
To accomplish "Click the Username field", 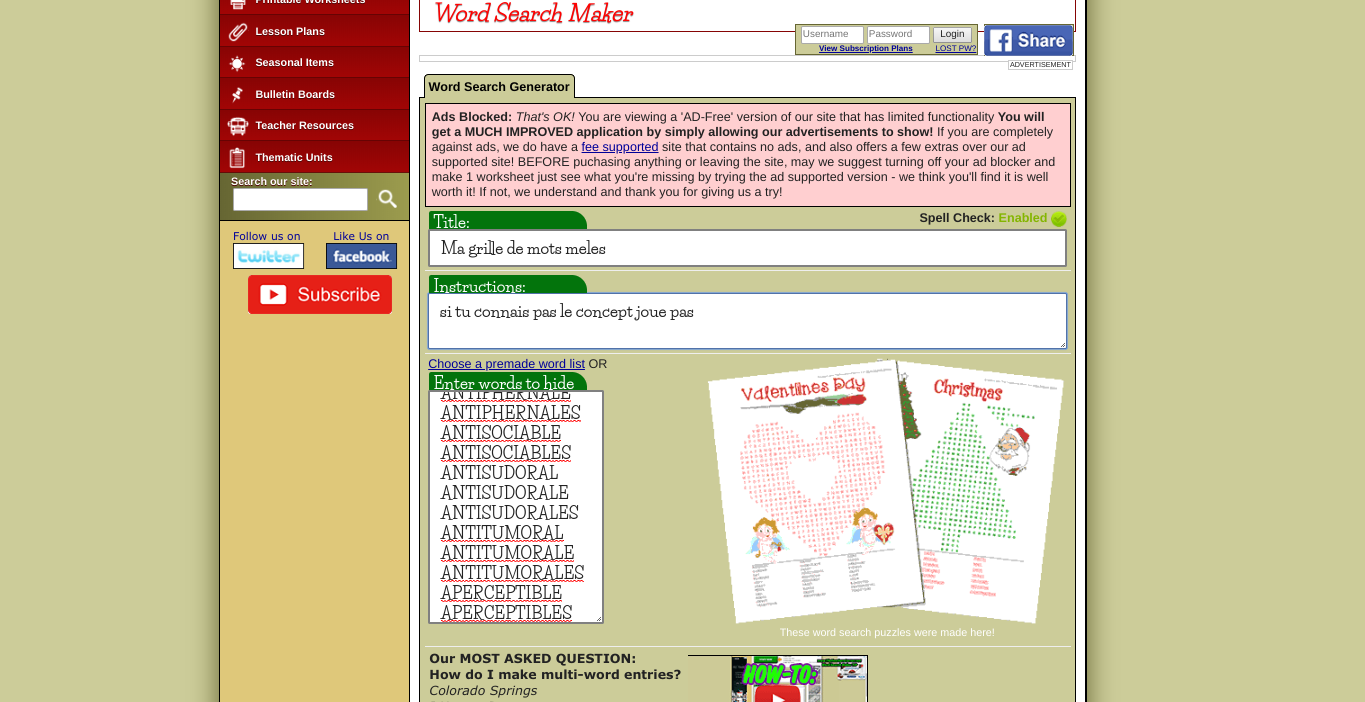I will click(832, 34).
